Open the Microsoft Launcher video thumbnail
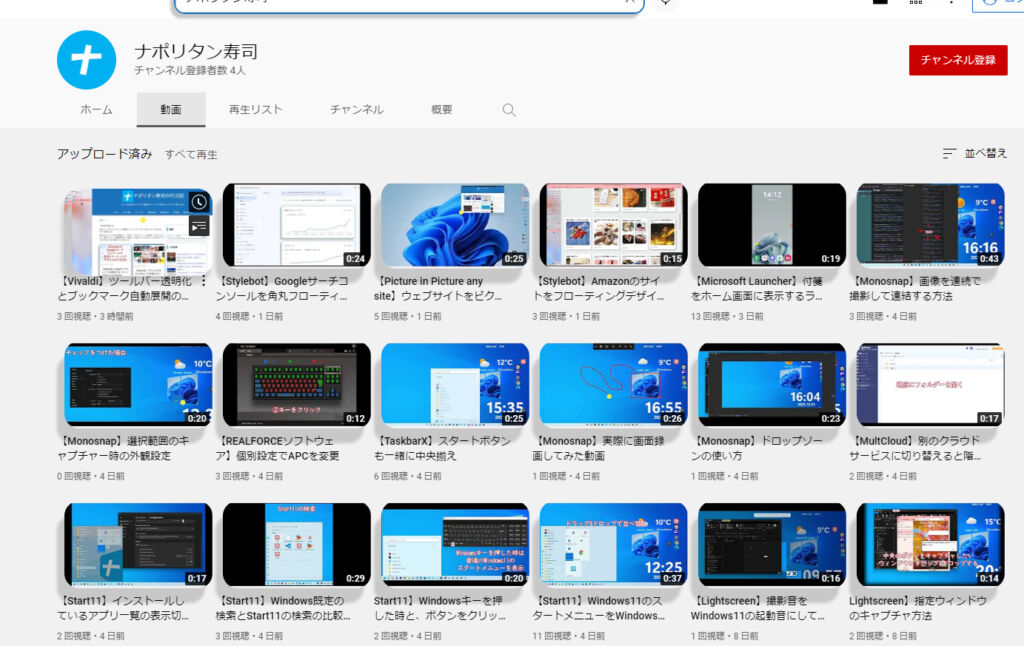The height and width of the screenshot is (646, 1024). pos(772,225)
